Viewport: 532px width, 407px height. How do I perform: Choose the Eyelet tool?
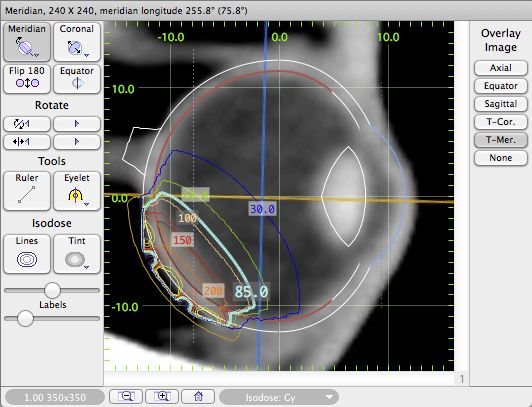[x=77, y=191]
